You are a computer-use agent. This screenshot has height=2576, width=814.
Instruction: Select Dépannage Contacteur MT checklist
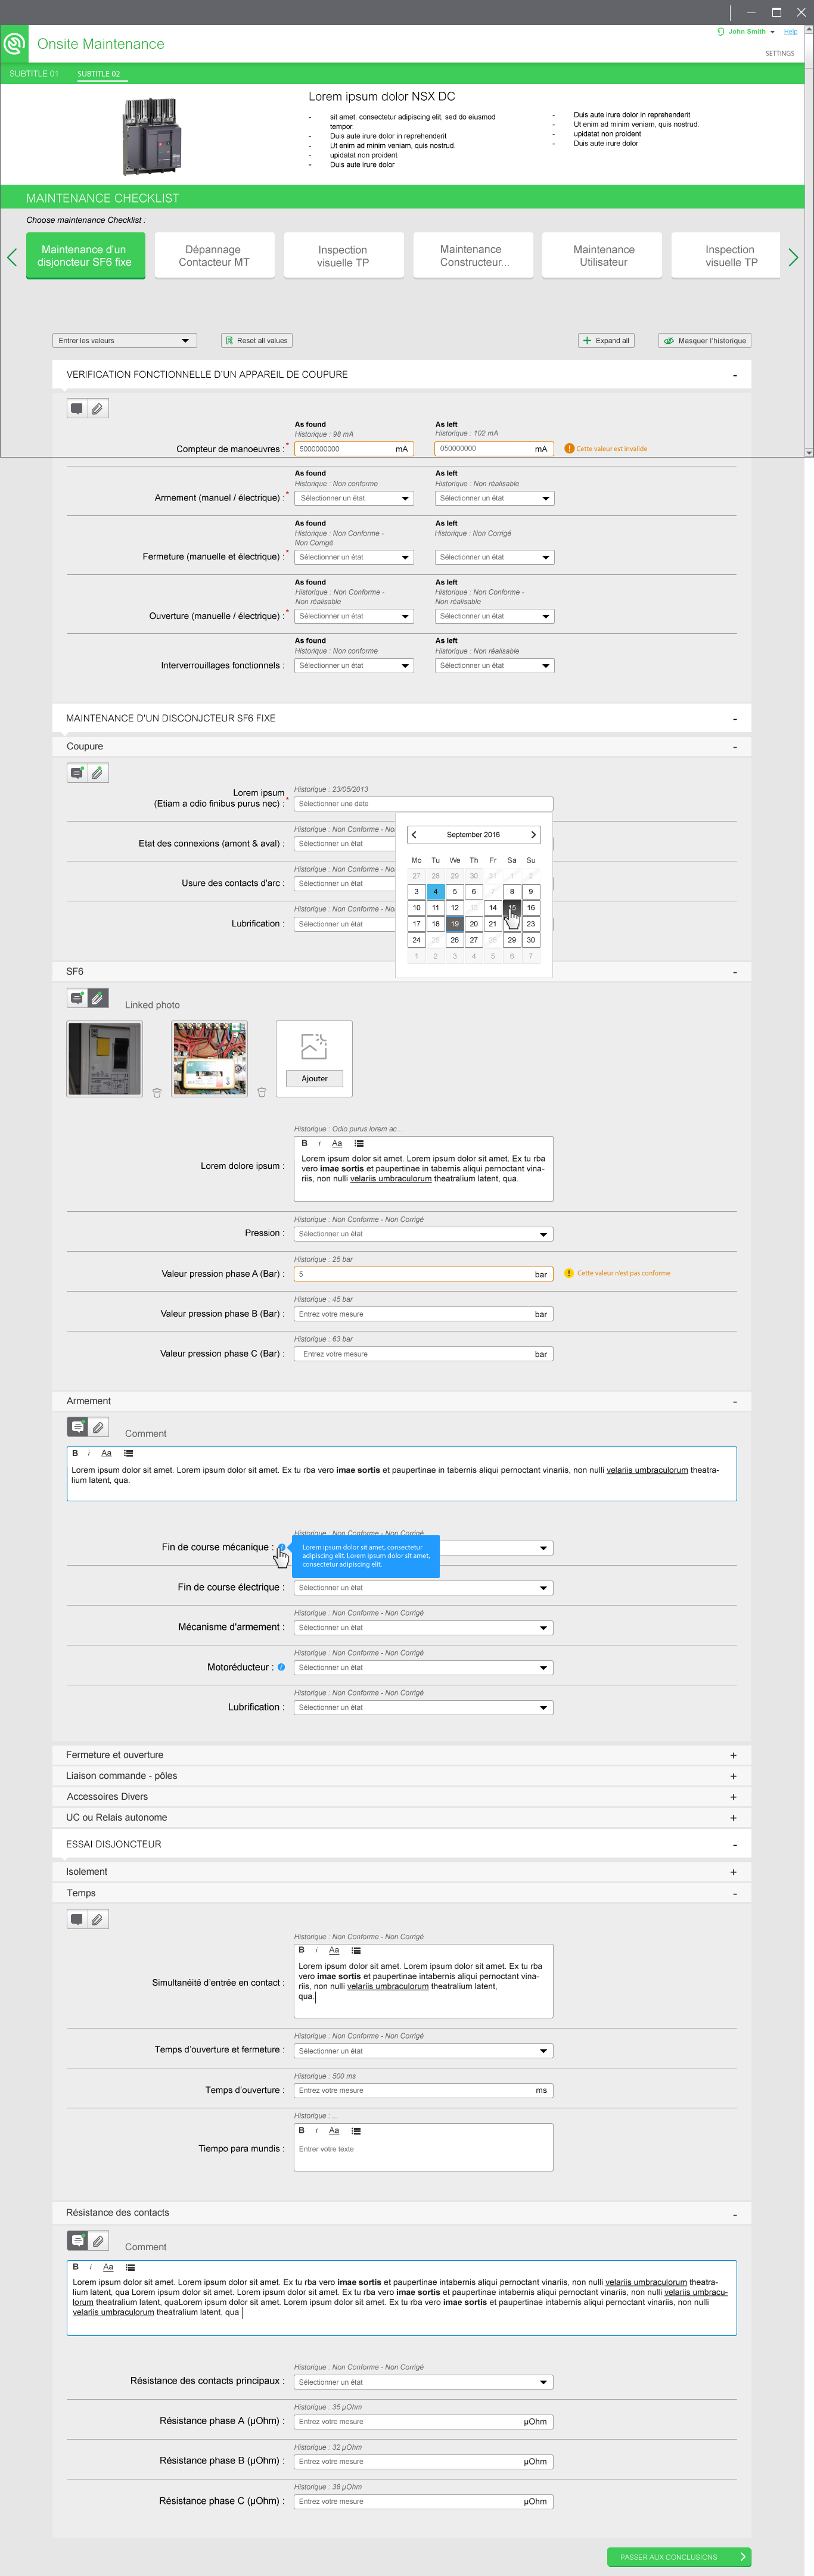coord(214,256)
